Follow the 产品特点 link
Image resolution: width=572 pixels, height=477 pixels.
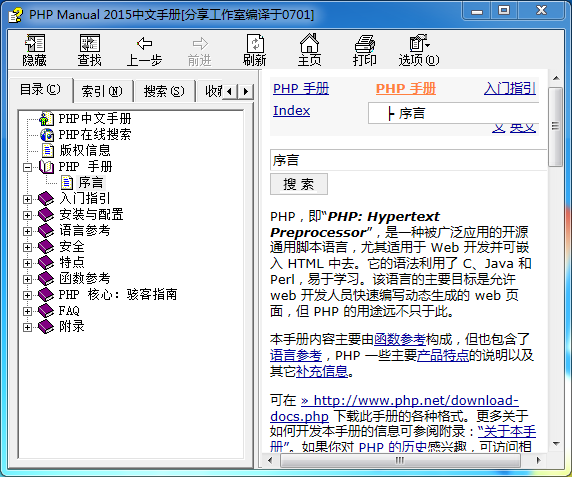point(442,356)
